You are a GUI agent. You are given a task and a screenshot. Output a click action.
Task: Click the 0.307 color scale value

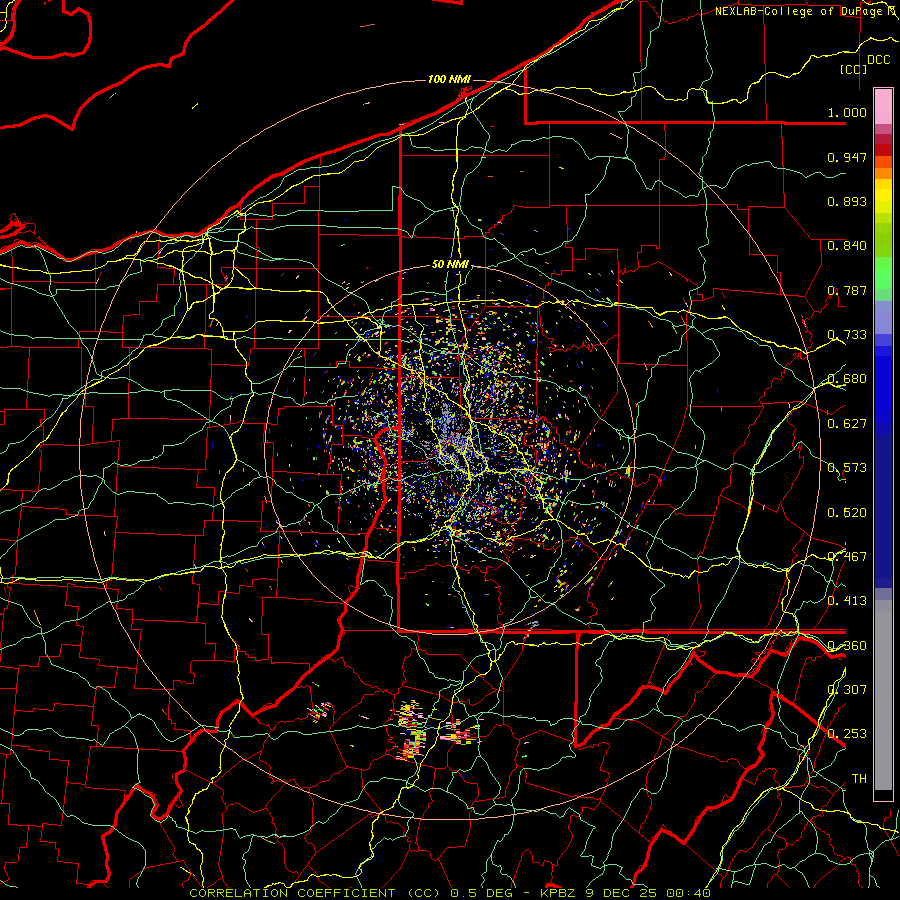pos(847,690)
